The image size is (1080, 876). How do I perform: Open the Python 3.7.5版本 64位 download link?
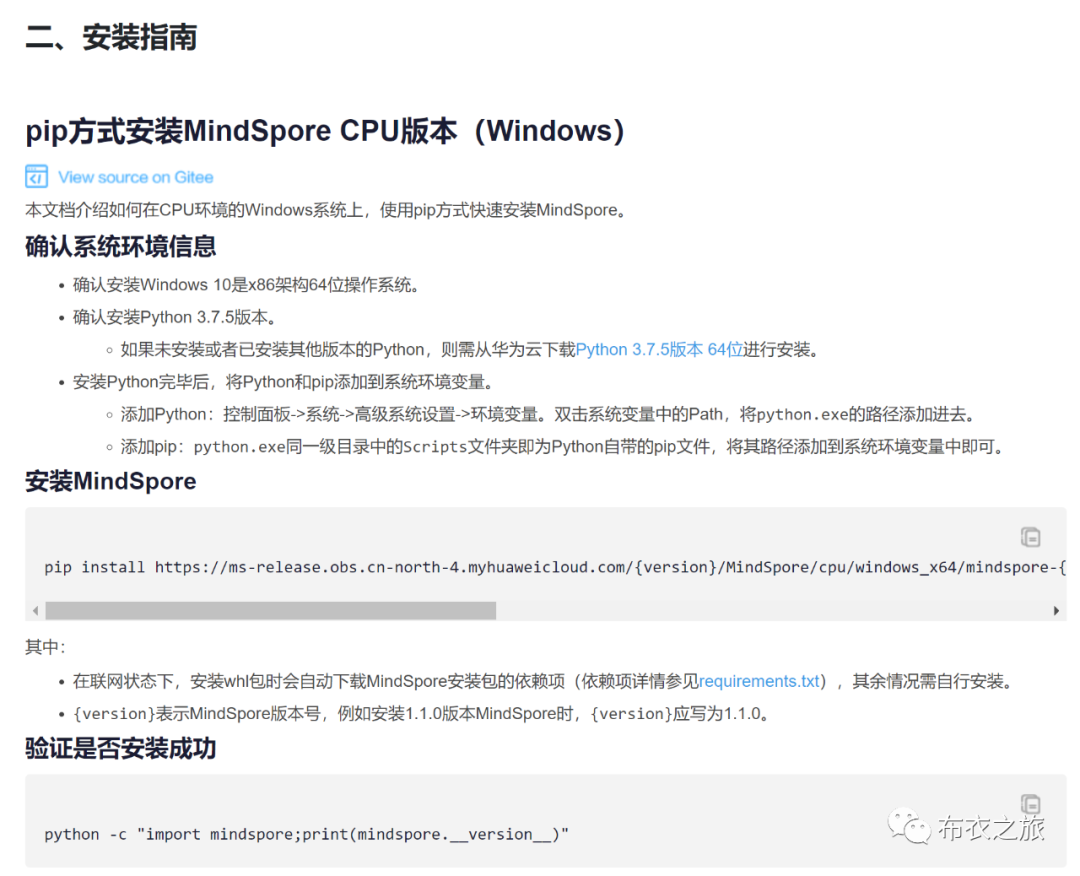click(659, 349)
